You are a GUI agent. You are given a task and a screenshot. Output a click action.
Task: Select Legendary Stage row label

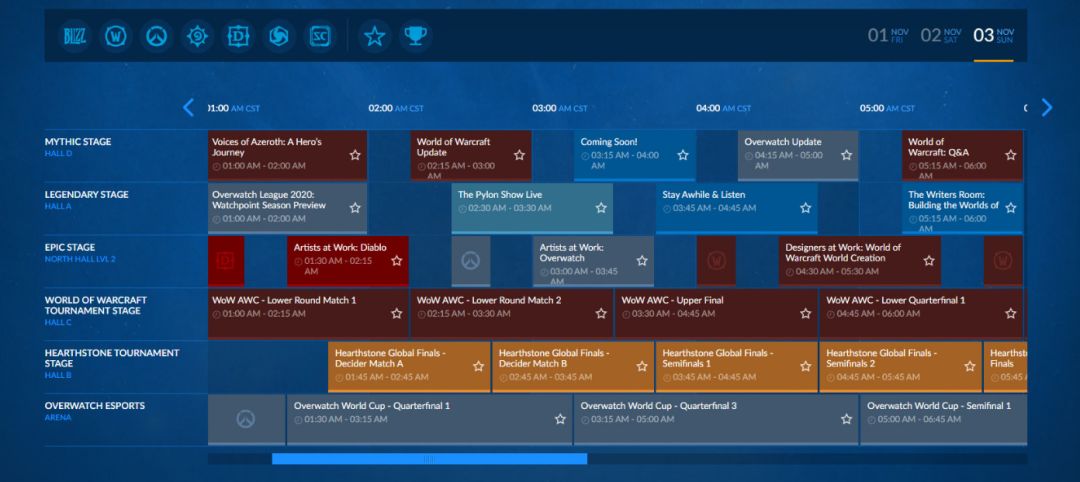86,195
